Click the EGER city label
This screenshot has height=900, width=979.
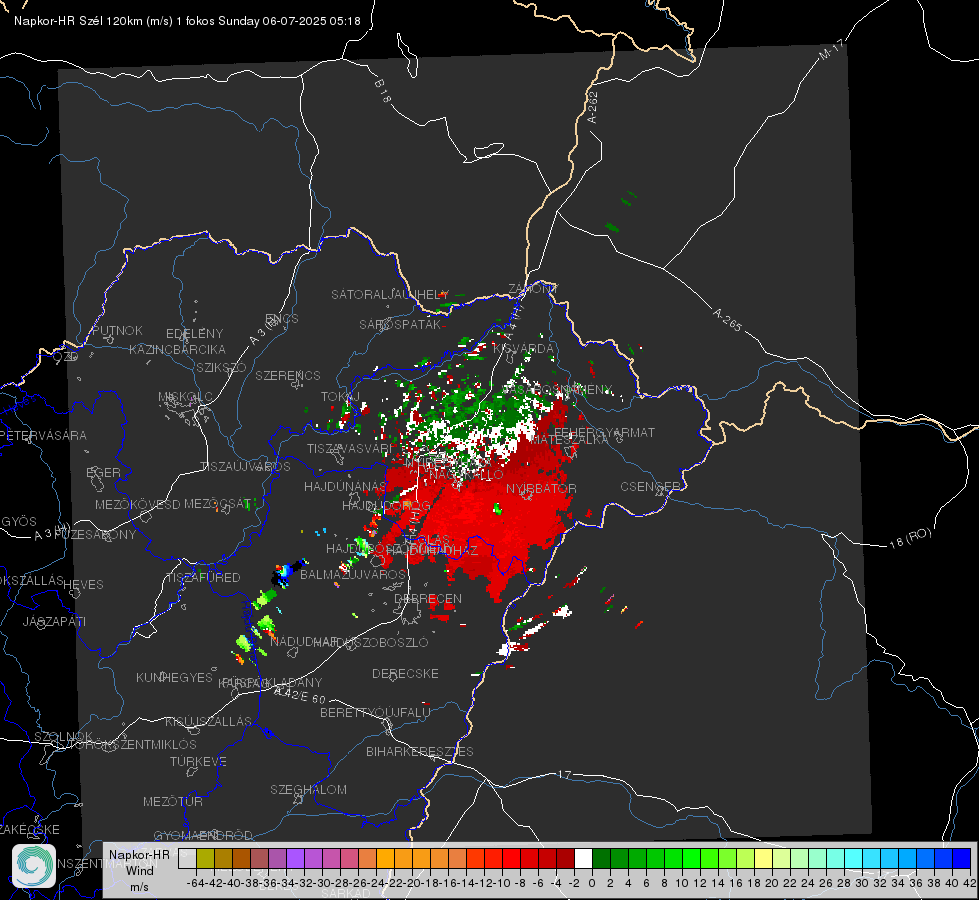104,472
